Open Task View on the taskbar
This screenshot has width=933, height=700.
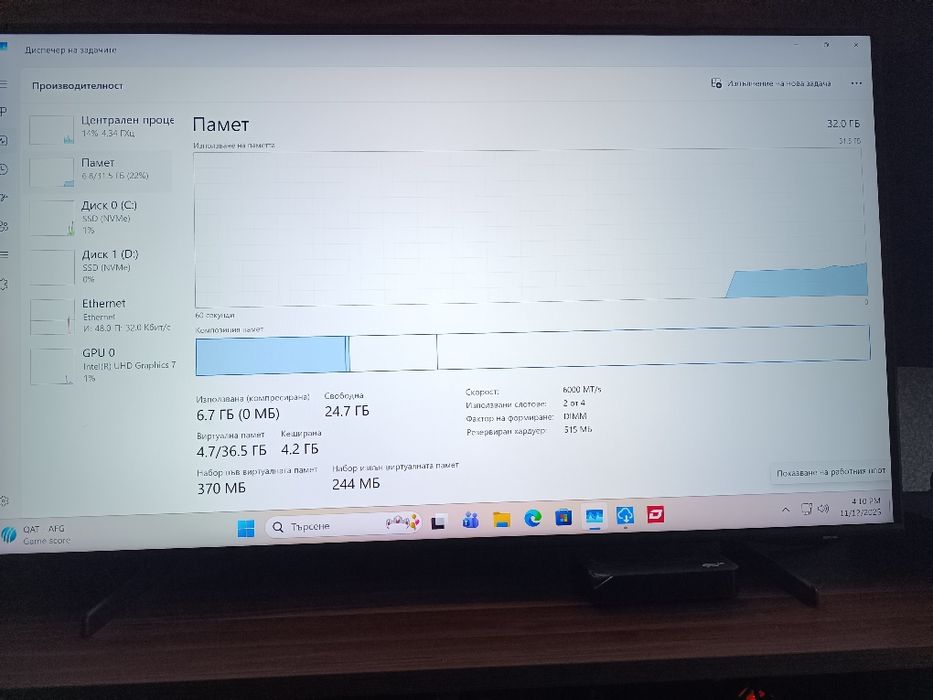coord(439,523)
